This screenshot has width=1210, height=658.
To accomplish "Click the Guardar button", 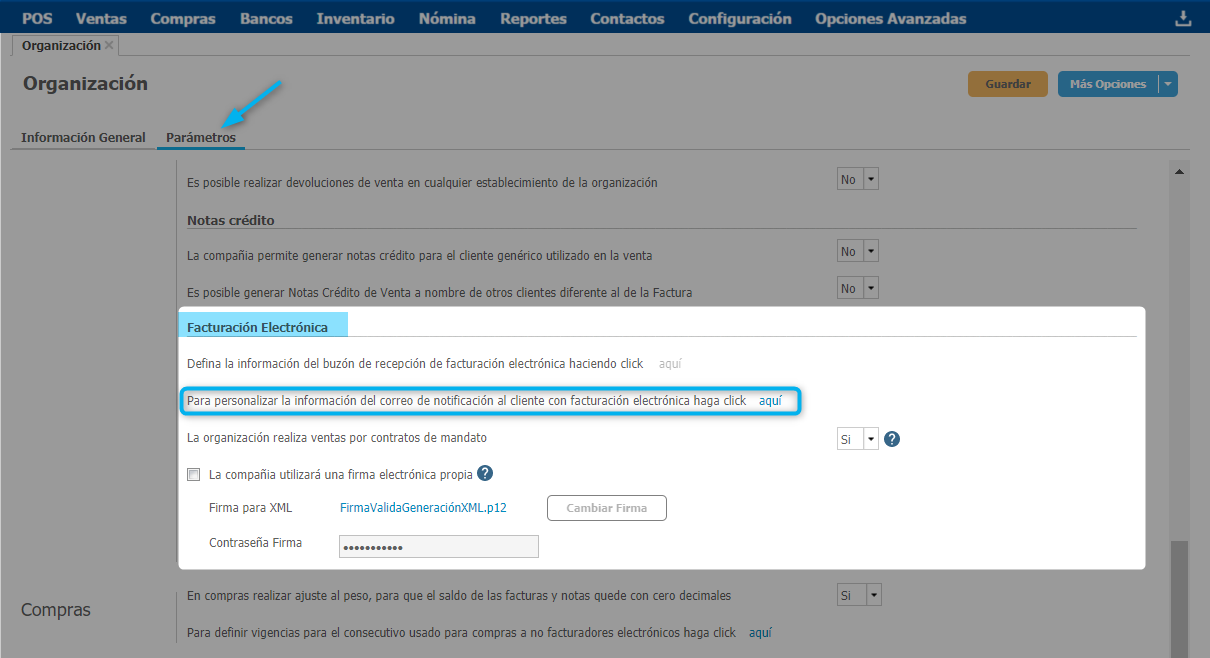I will point(1007,84).
